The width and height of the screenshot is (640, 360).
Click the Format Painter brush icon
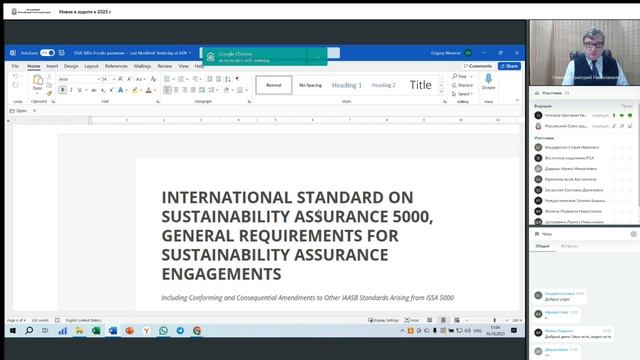pos(49,93)
